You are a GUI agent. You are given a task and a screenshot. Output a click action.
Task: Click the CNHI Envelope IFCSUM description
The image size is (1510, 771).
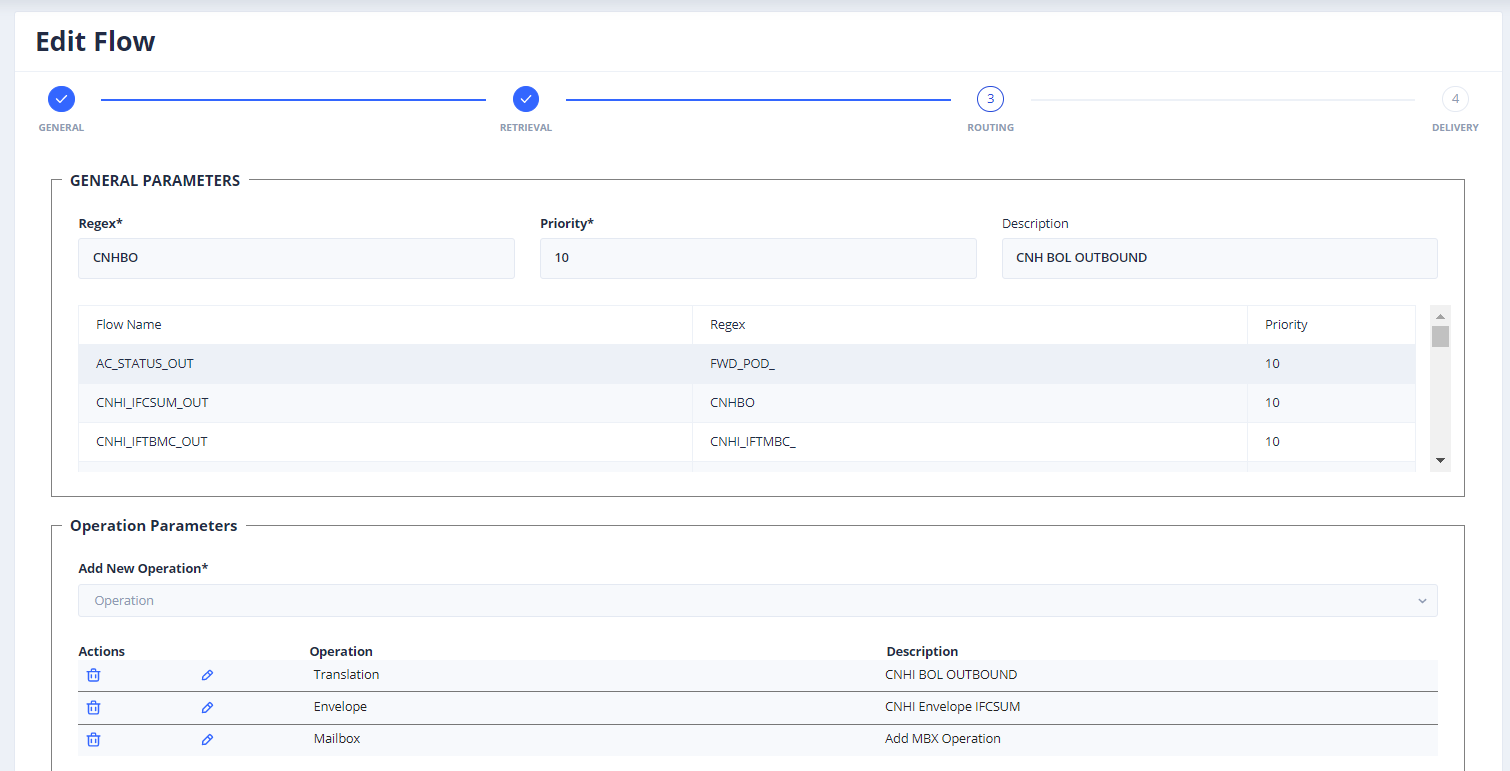pyautogui.click(x=953, y=707)
